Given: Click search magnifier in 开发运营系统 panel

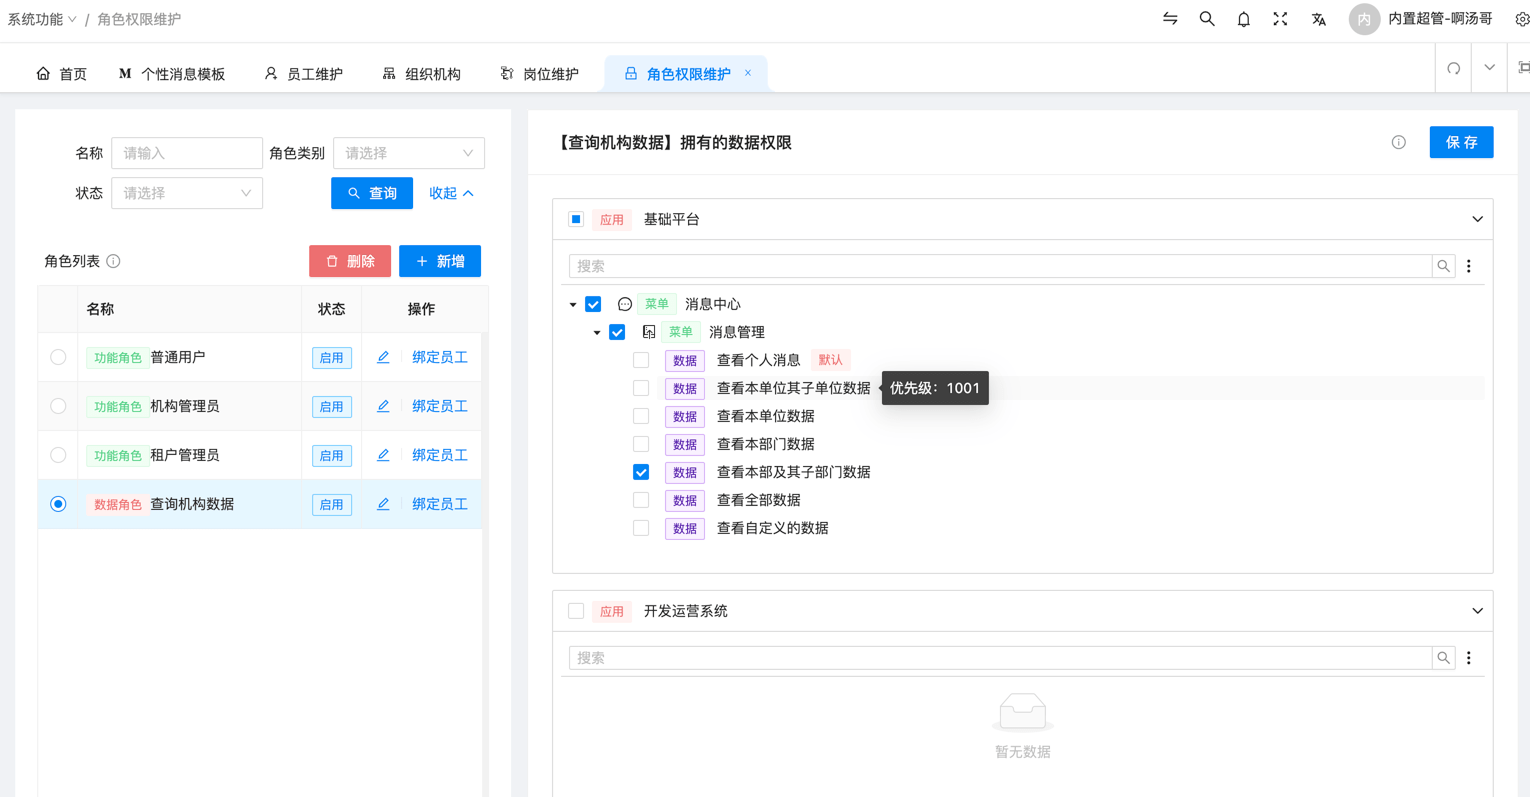Looking at the screenshot, I should point(1443,658).
